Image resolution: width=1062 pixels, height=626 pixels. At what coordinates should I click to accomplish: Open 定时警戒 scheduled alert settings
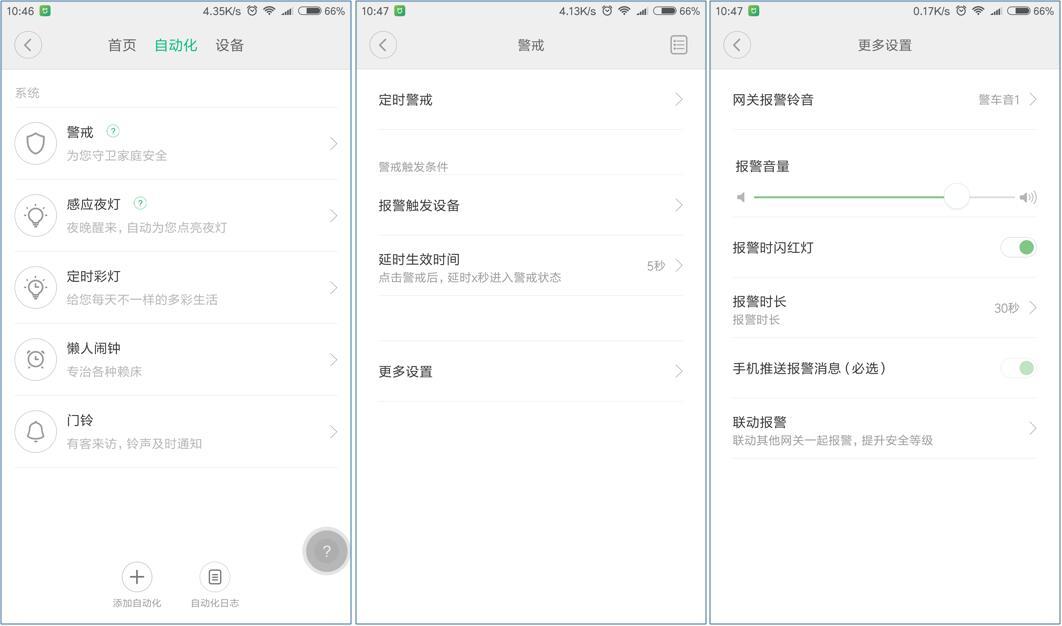pyautogui.click(x=530, y=100)
